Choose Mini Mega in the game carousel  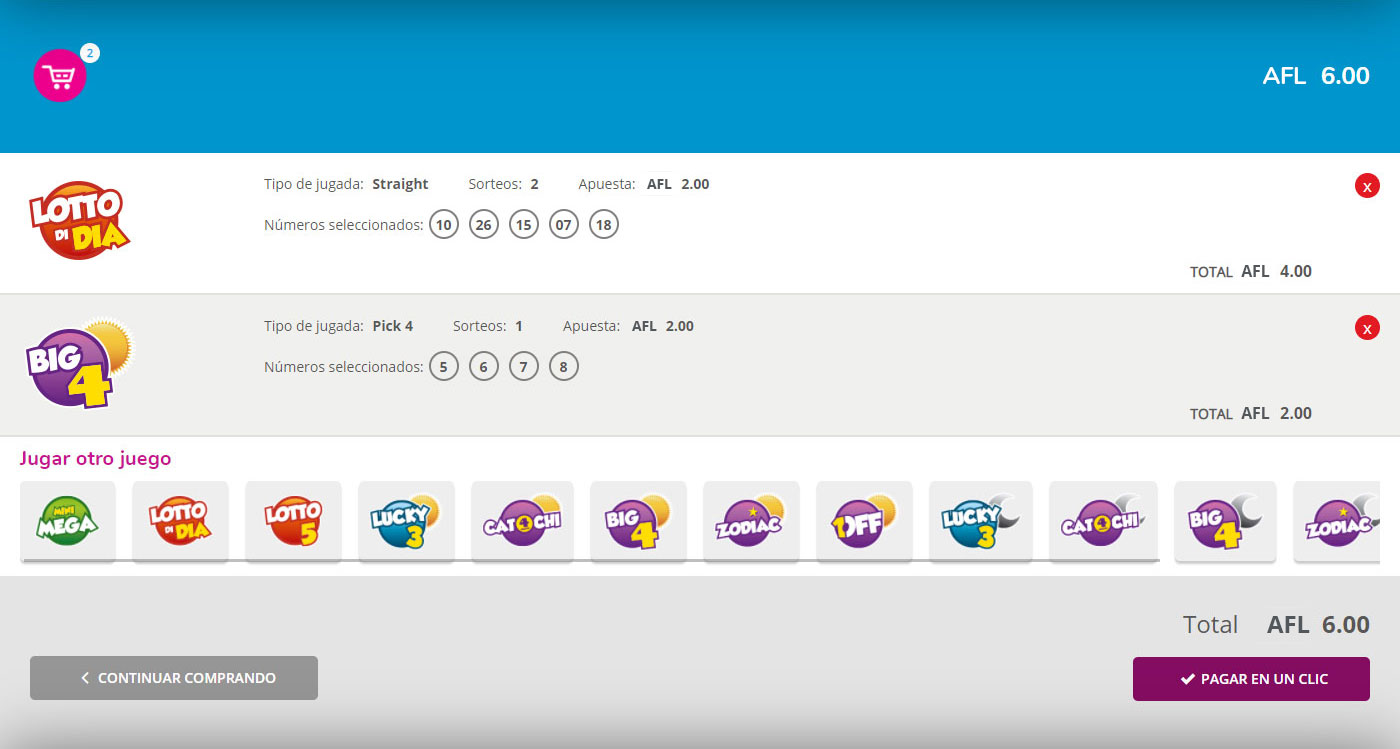pos(68,521)
